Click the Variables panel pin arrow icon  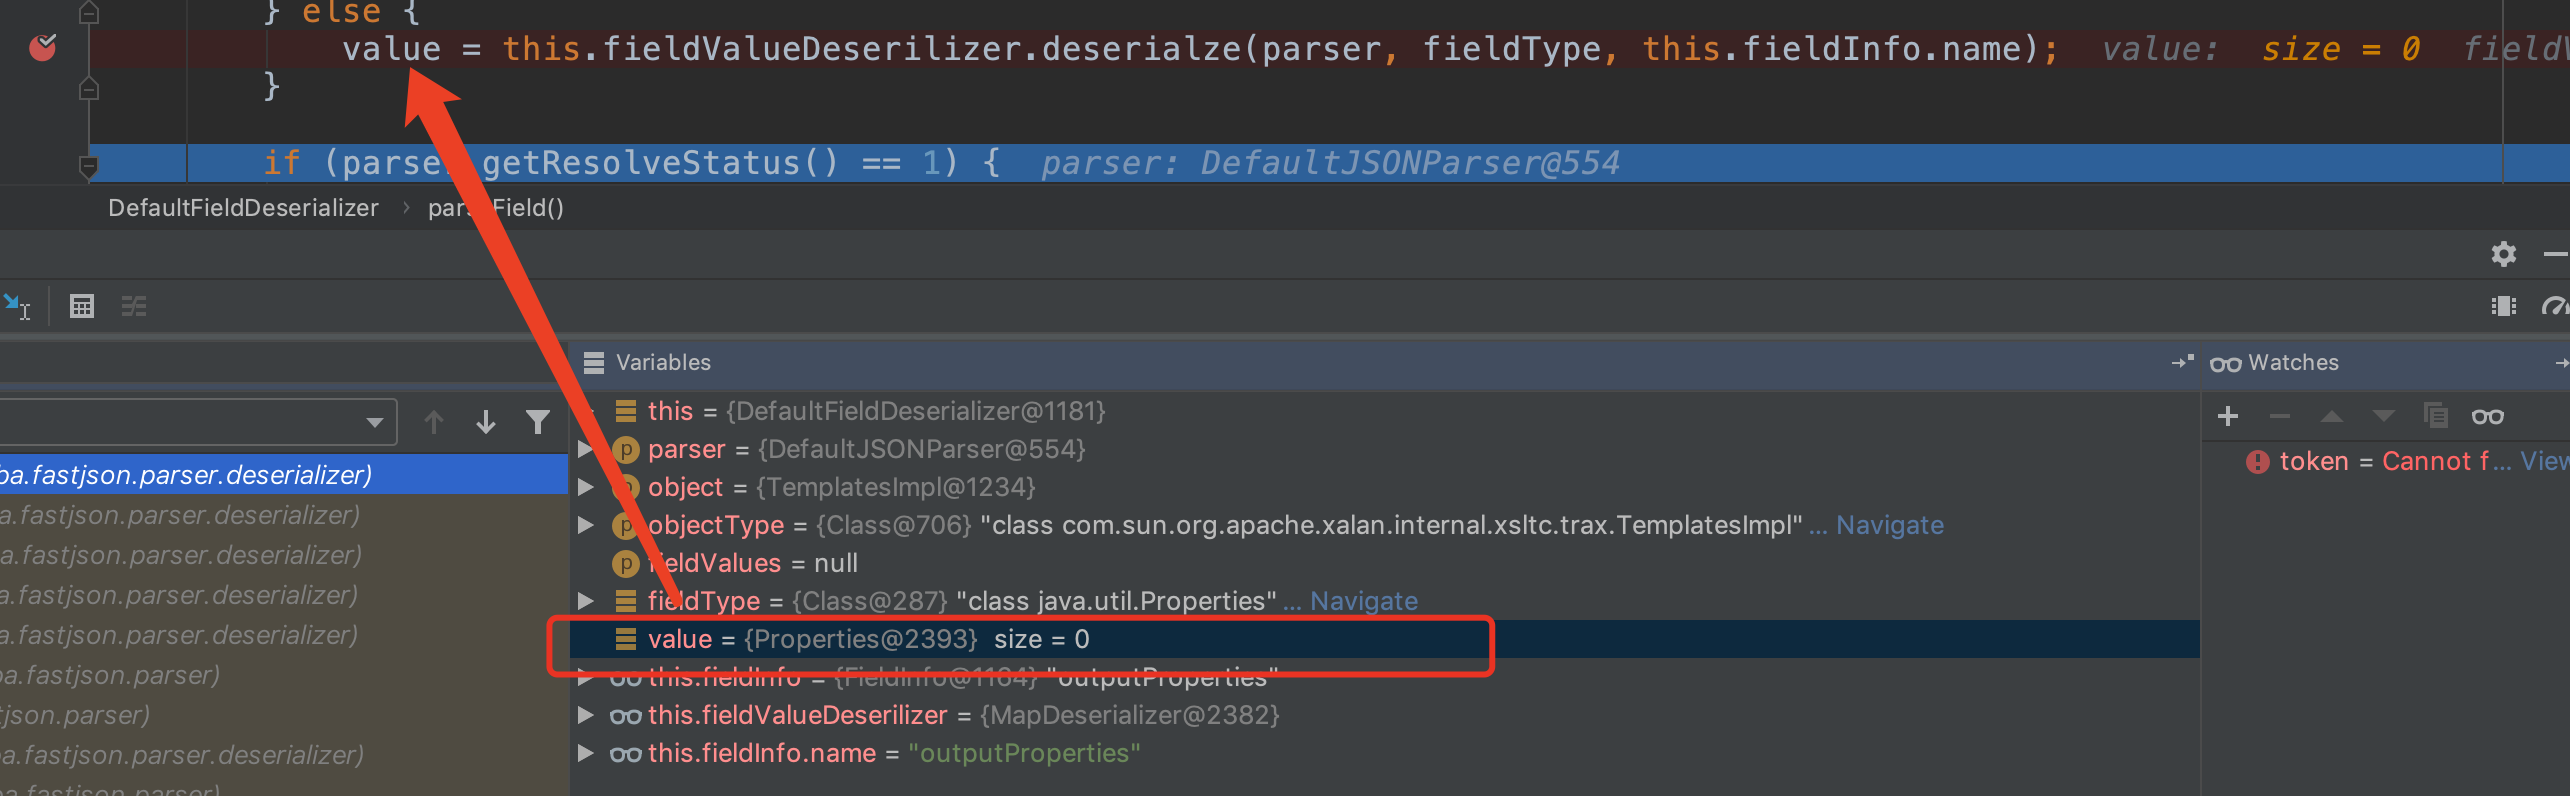tap(2182, 362)
